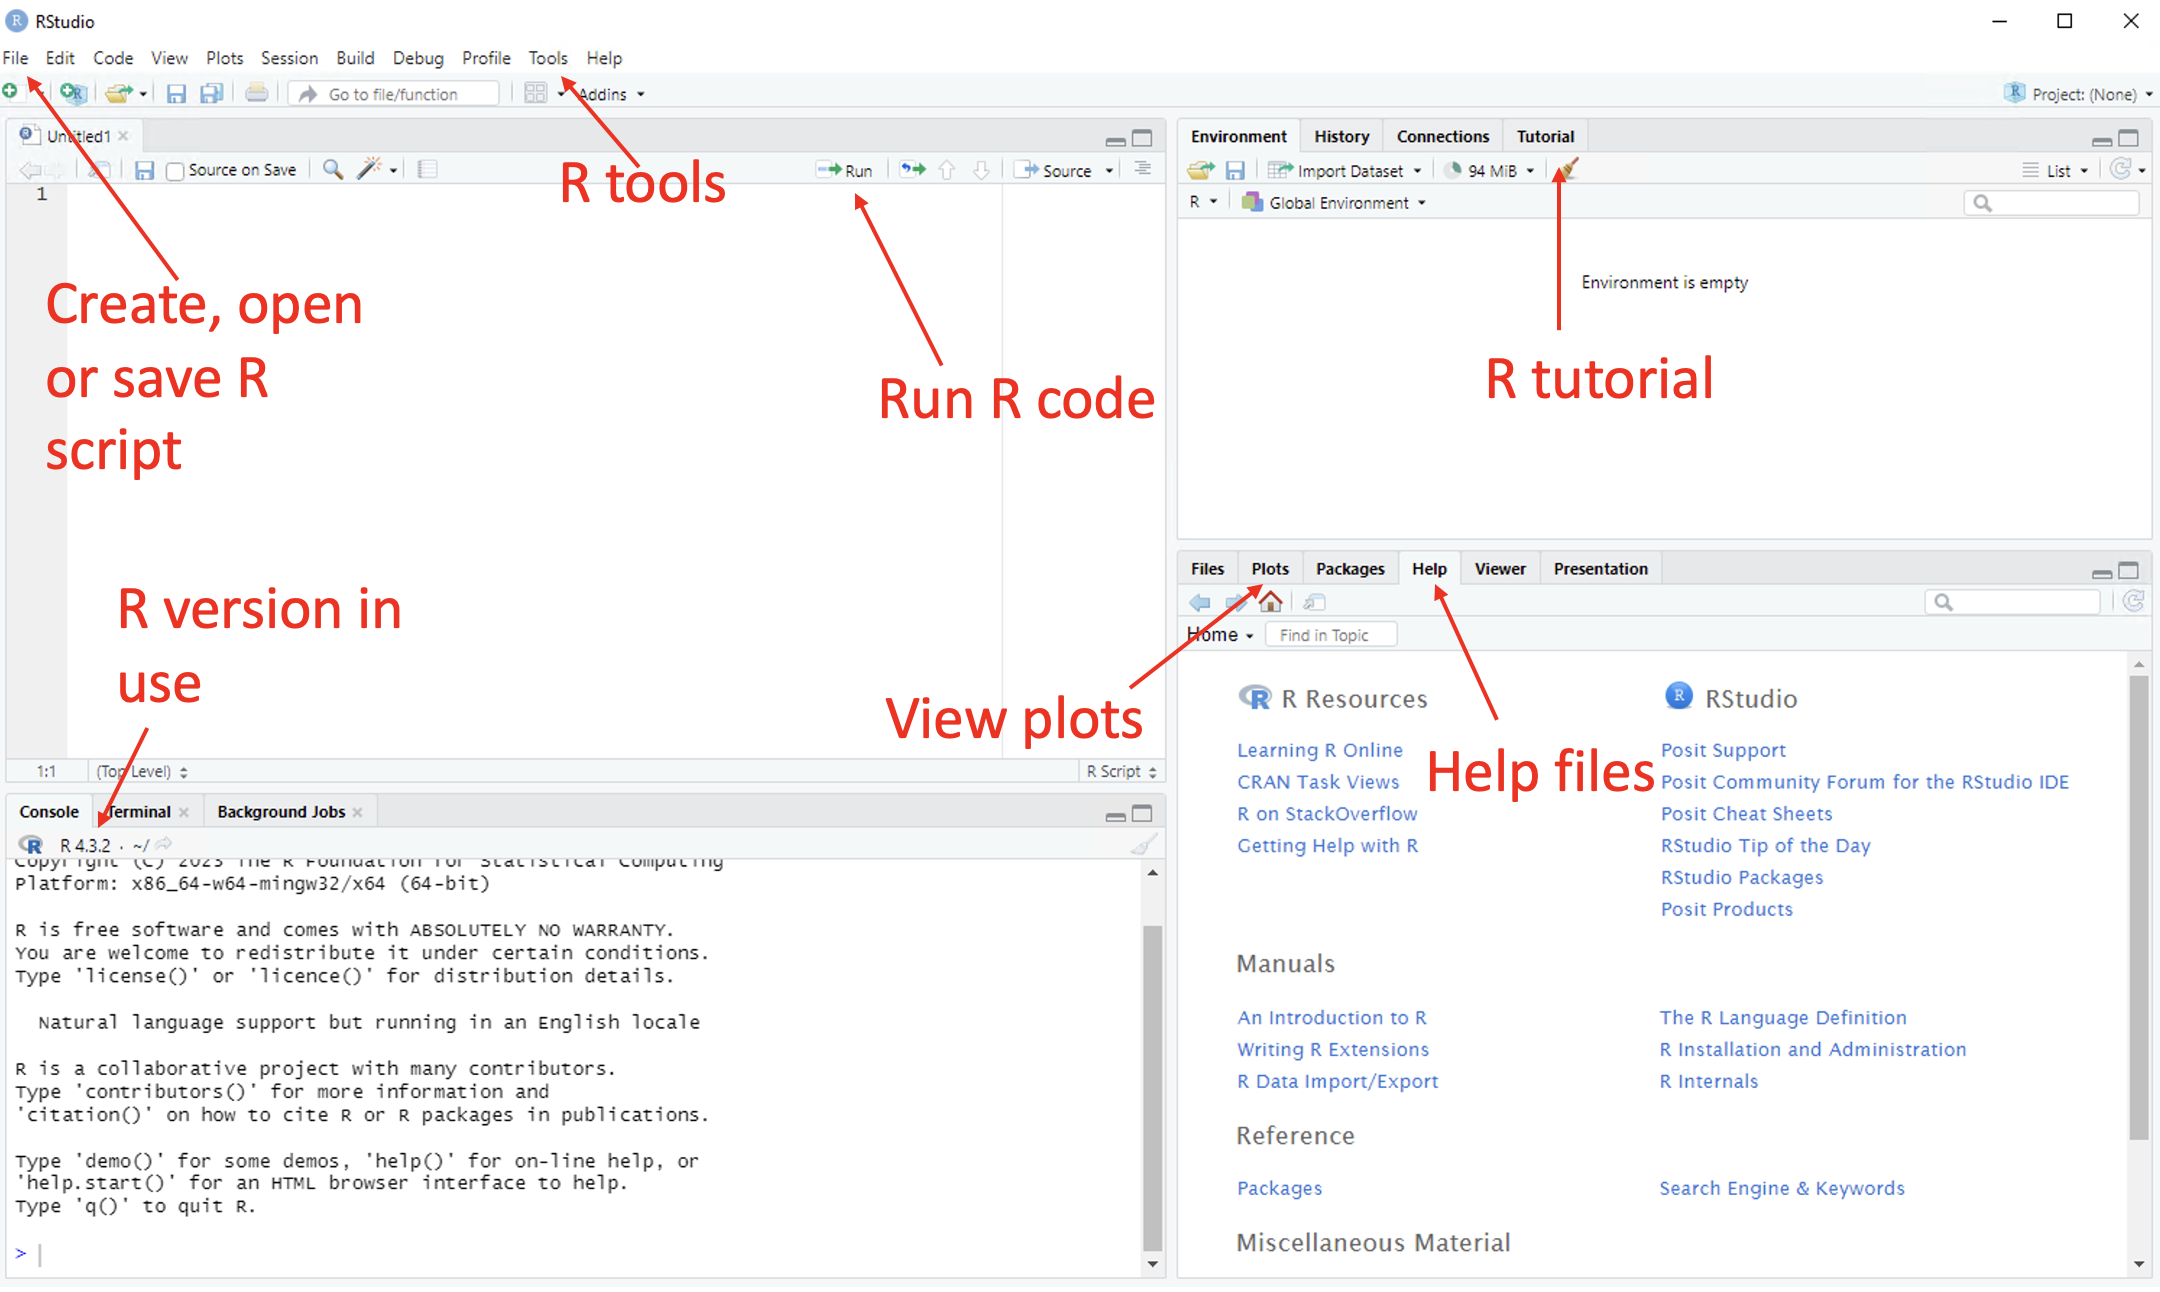Click the Go to file/function field

tap(395, 94)
